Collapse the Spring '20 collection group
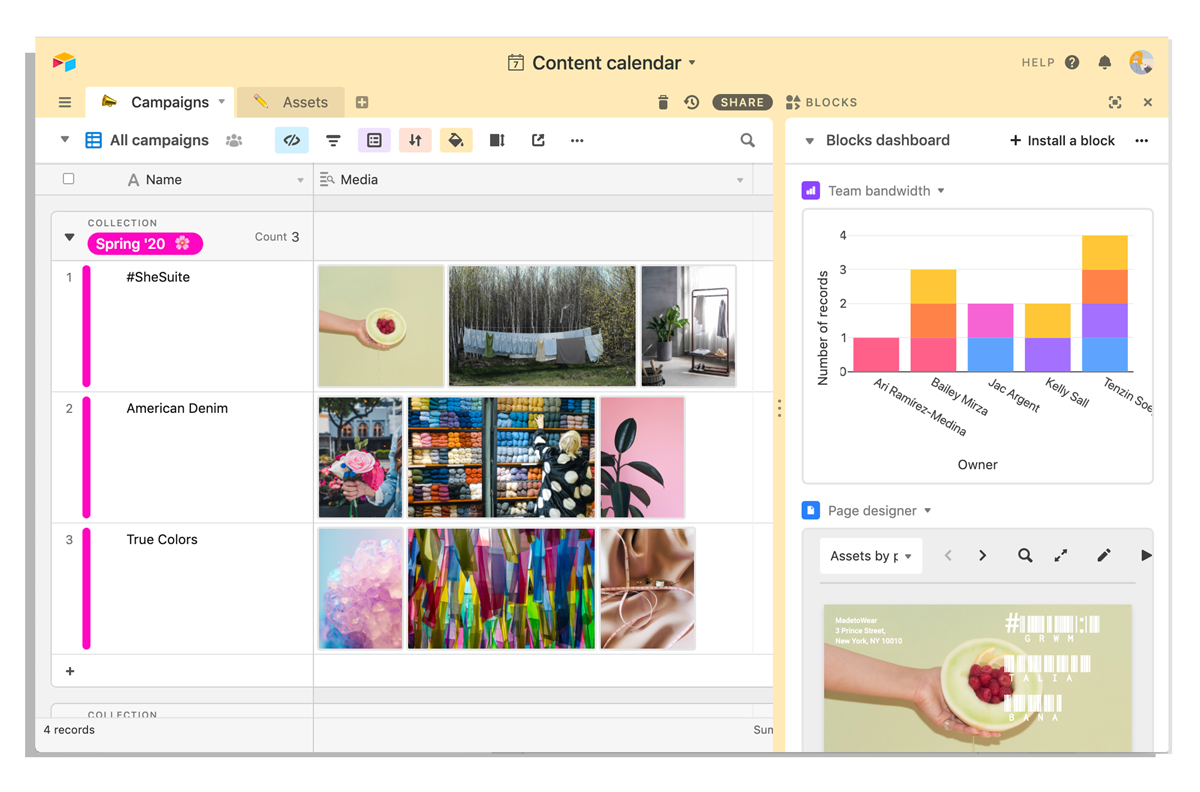 (69, 238)
